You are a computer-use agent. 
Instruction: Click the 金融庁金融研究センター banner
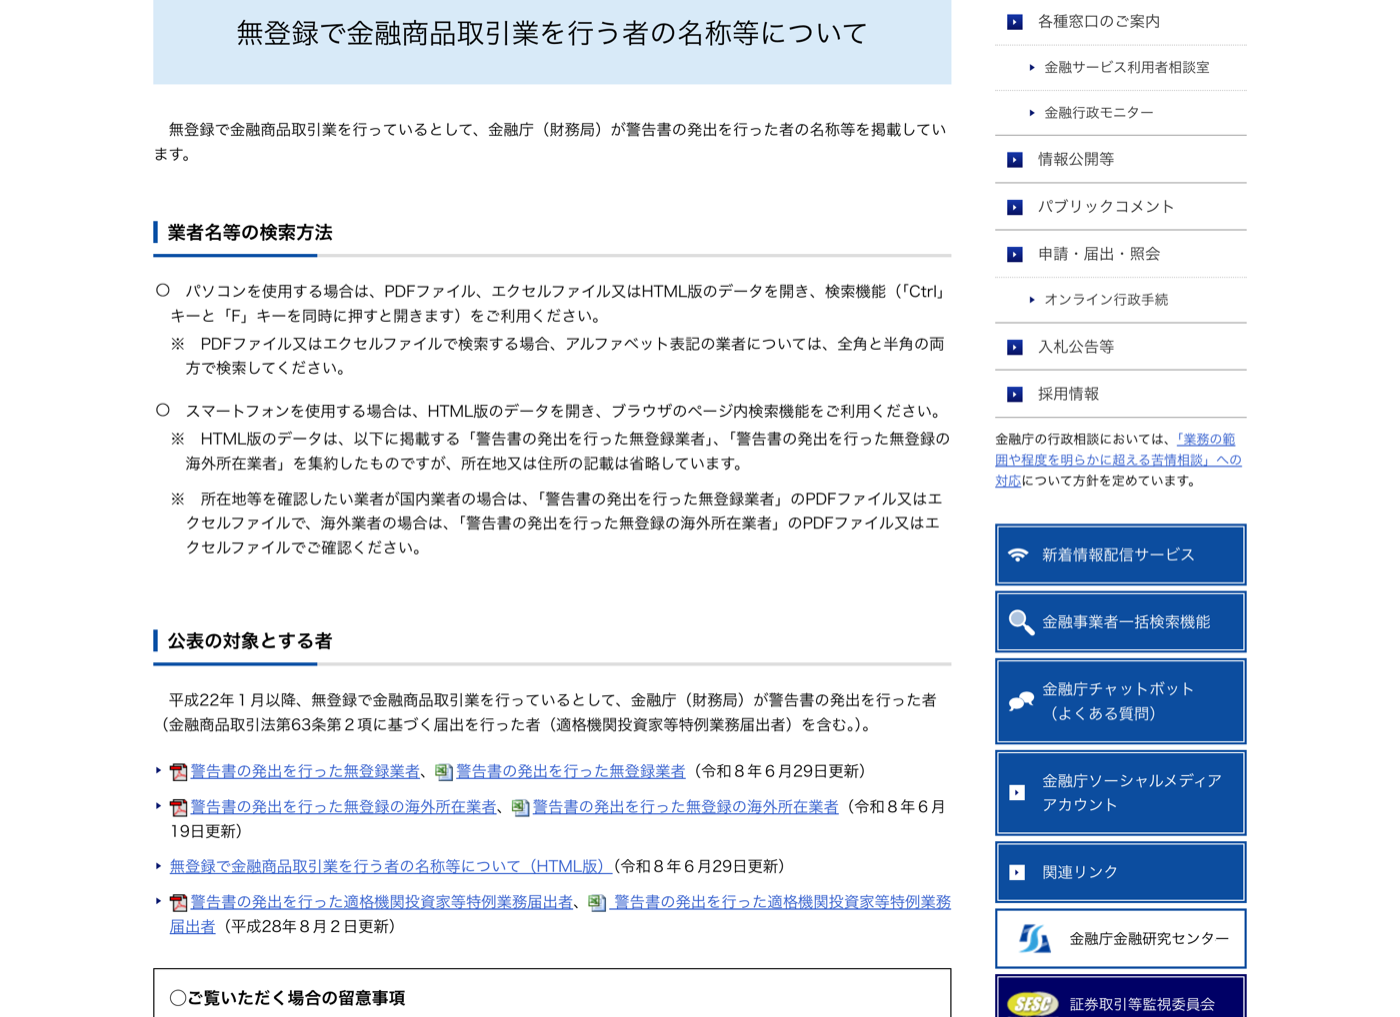coord(1120,939)
